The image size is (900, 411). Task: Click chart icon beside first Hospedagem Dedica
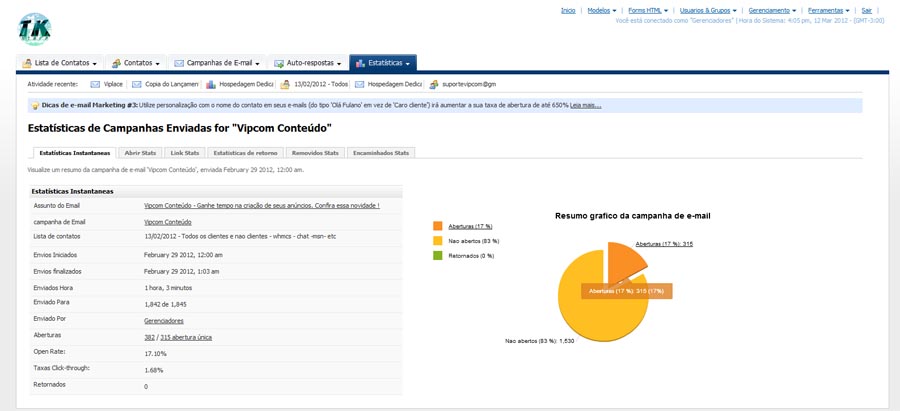(x=211, y=84)
